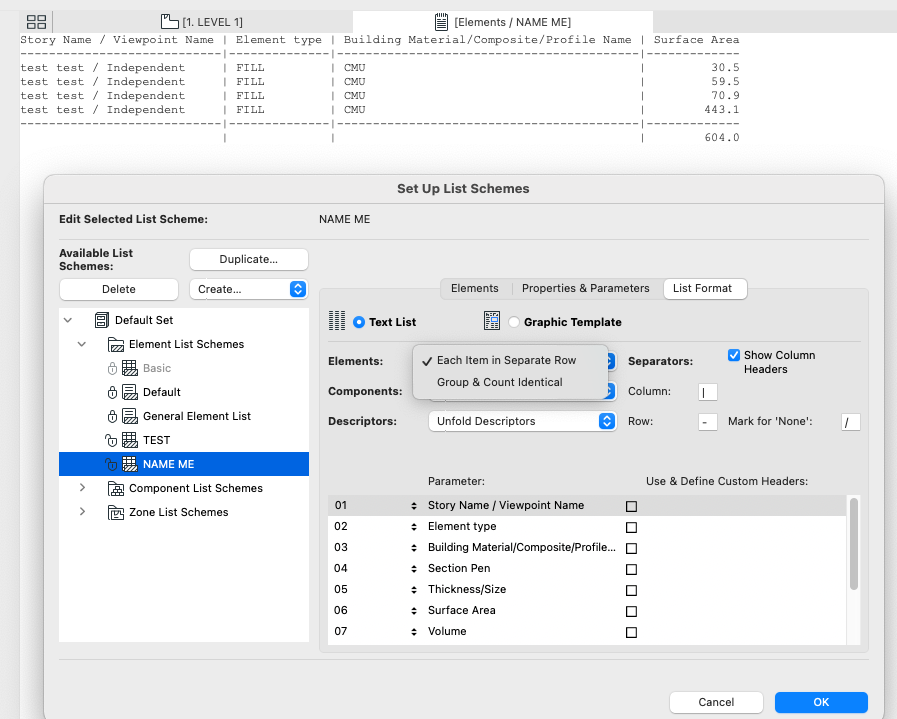Click the reorder handle for row 04
Image resolution: width=897 pixels, height=719 pixels.
tap(414, 569)
